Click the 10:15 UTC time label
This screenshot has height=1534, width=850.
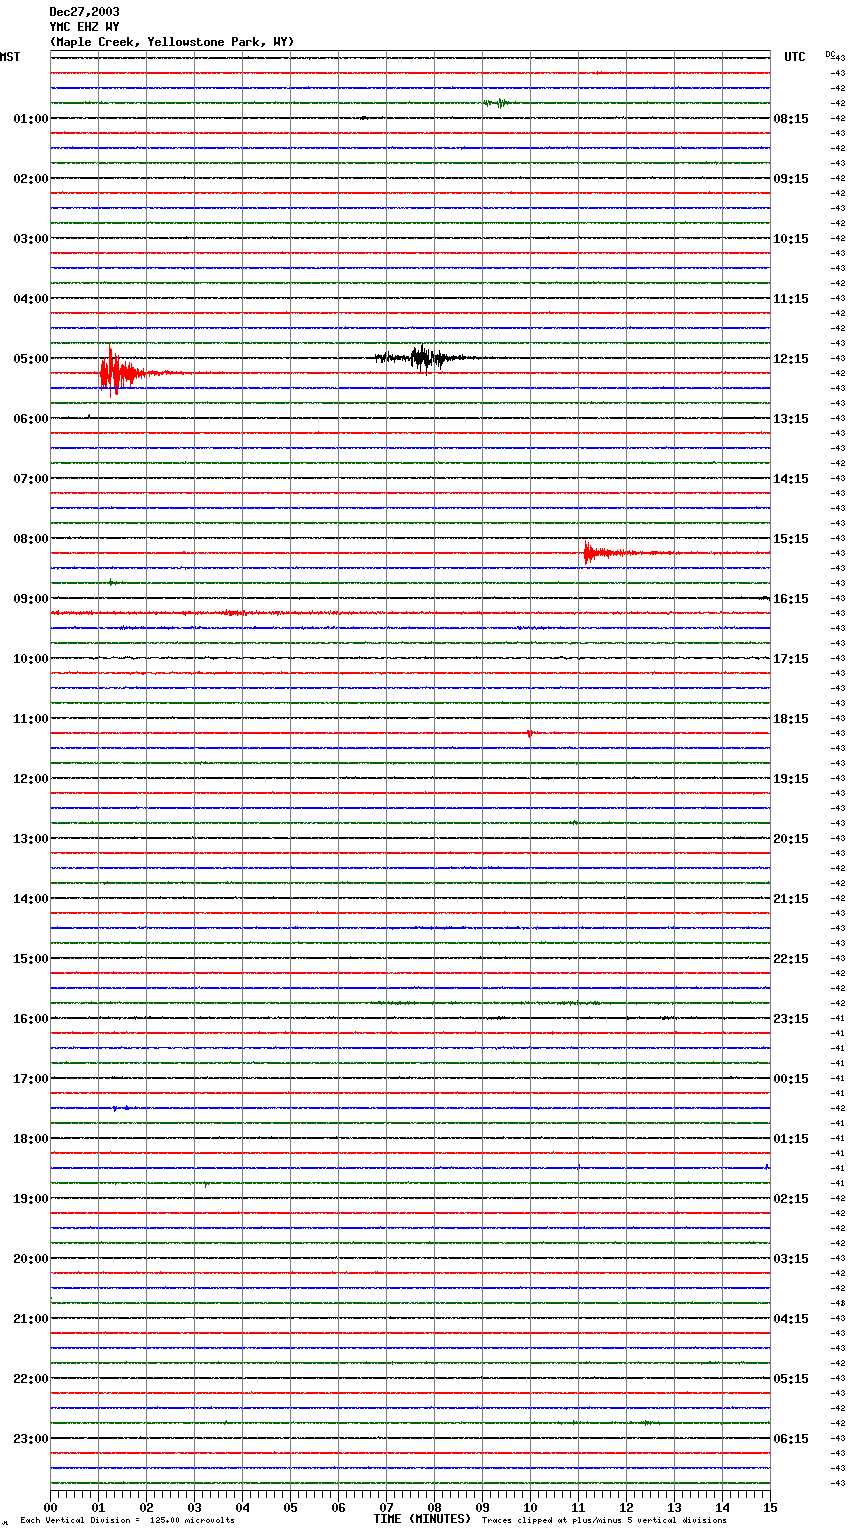click(791, 239)
